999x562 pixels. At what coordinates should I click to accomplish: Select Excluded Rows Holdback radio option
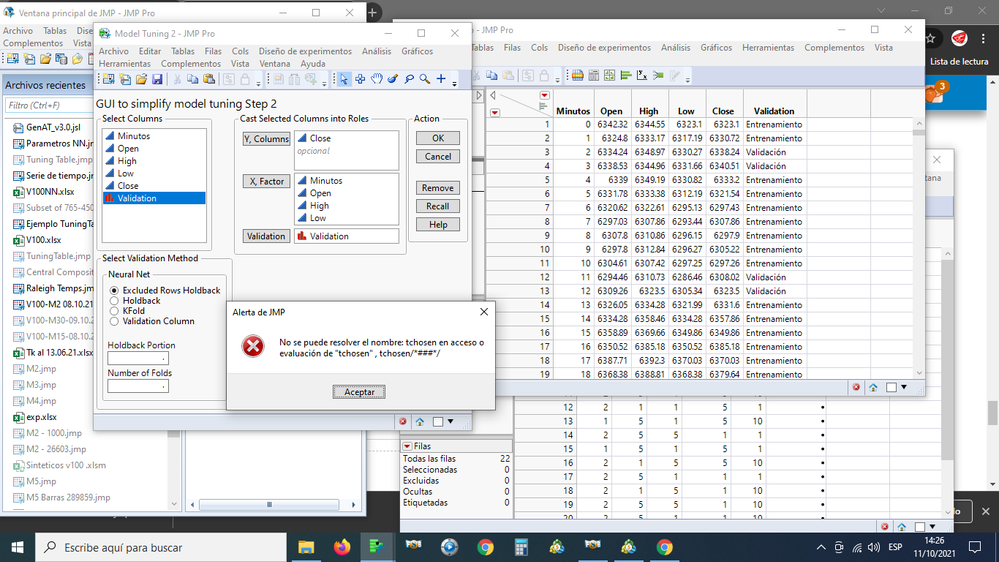pyautogui.click(x=115, y=290)
